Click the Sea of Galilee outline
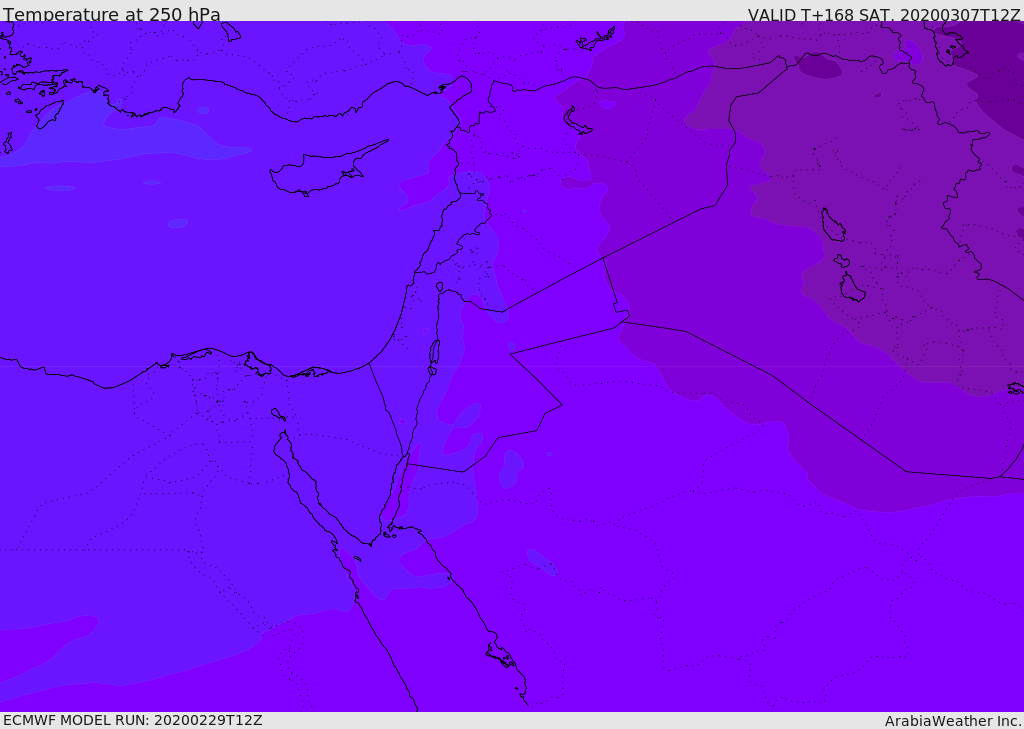The width and height of the screenshot is (1024, 729). click(x=440, y=287)
